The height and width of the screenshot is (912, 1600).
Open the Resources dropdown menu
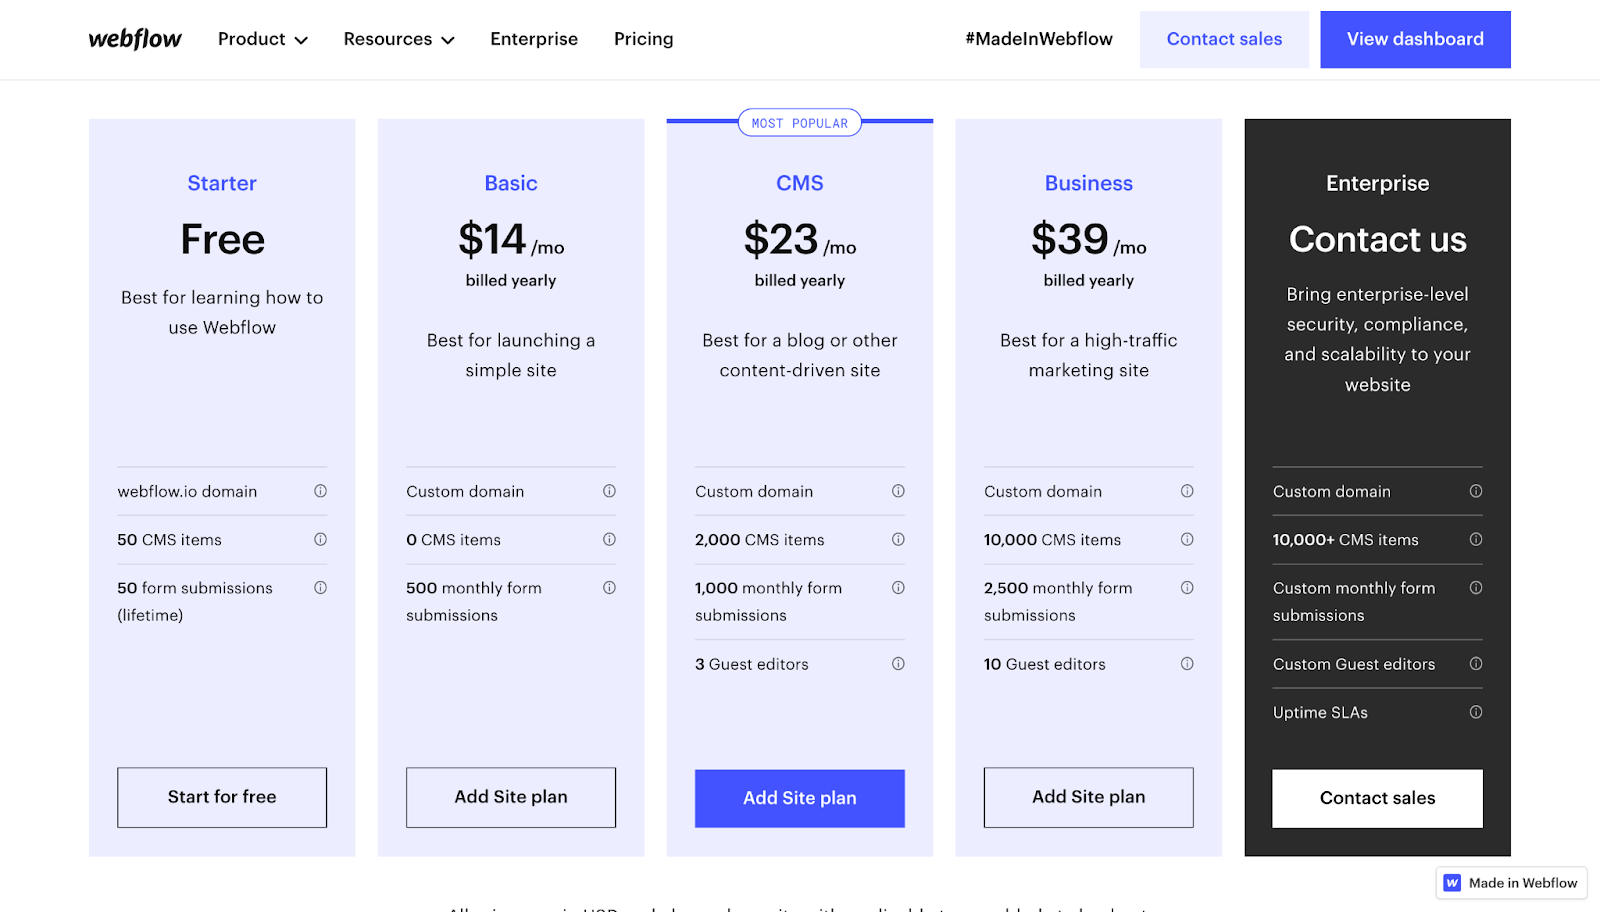click(x=398, y=39)
